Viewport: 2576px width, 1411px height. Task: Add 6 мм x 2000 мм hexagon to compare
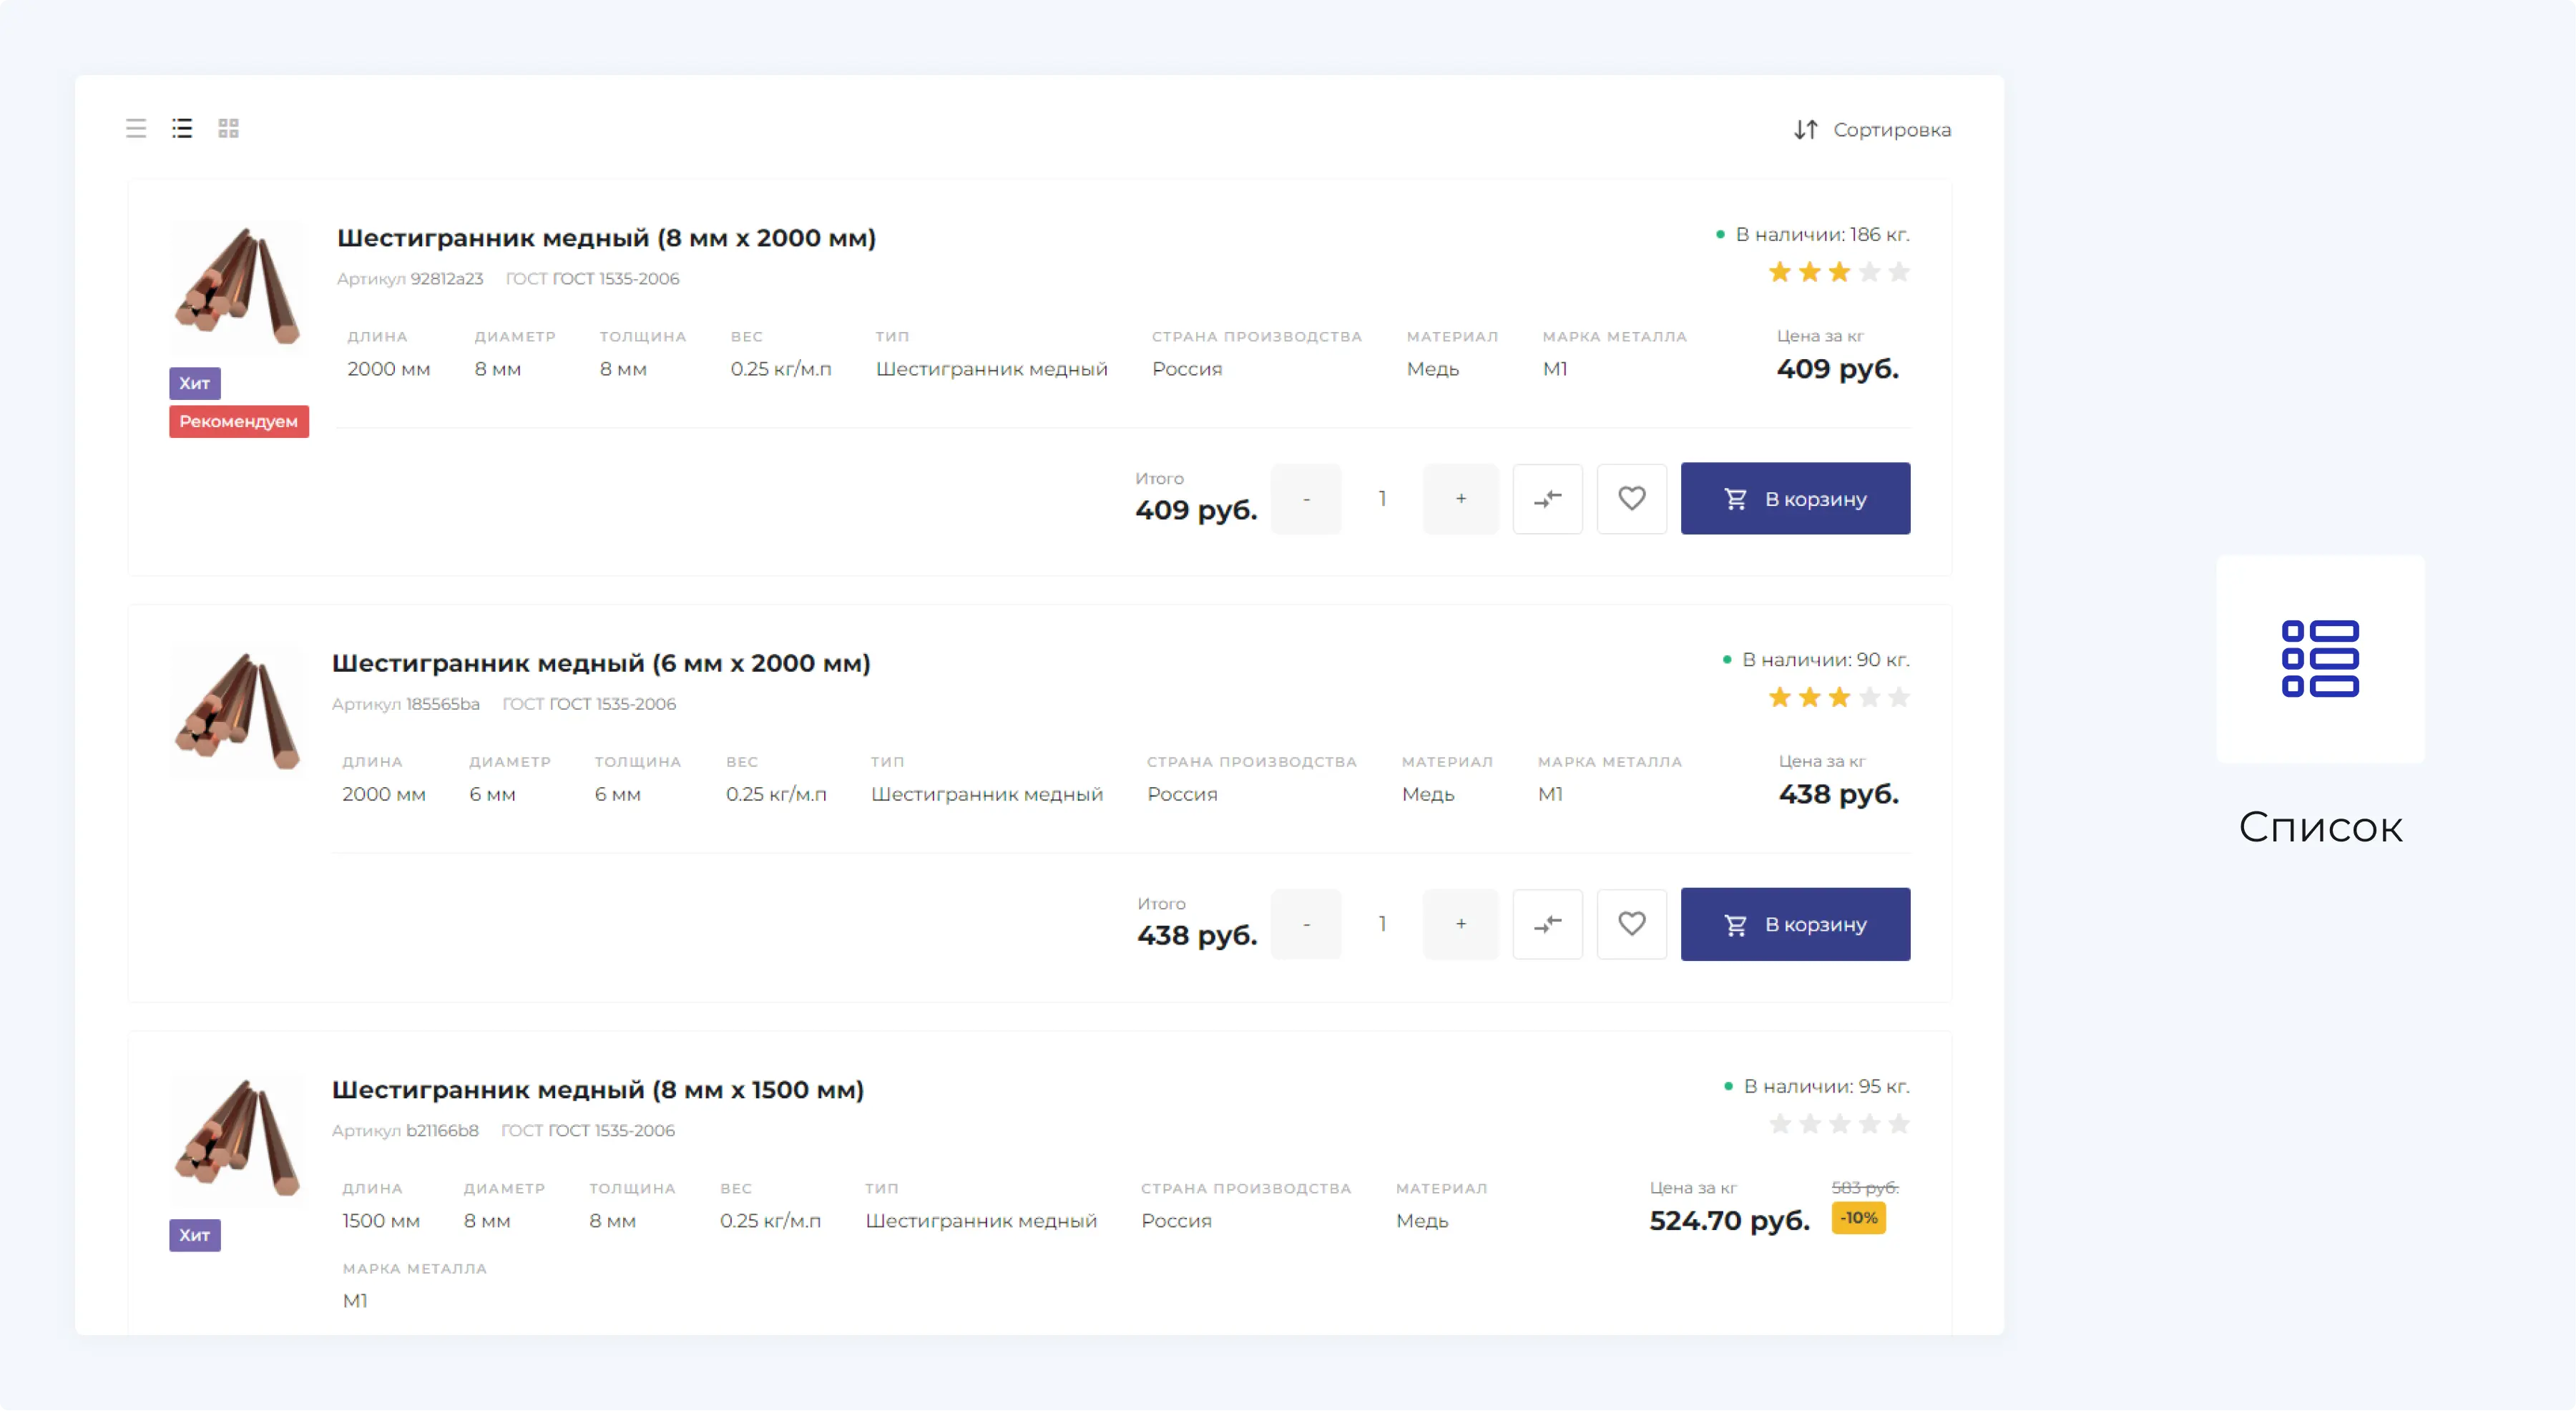click(x=1547, y=924)
